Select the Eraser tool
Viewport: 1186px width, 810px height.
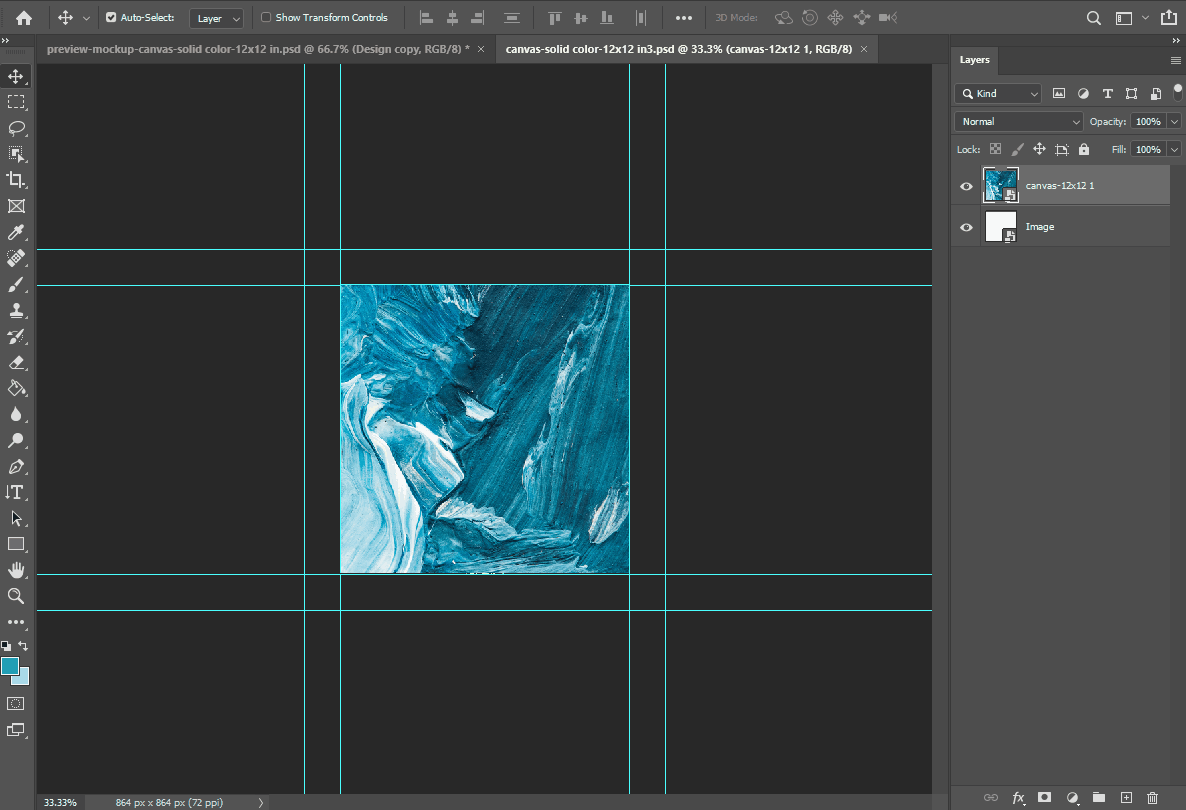16,362
